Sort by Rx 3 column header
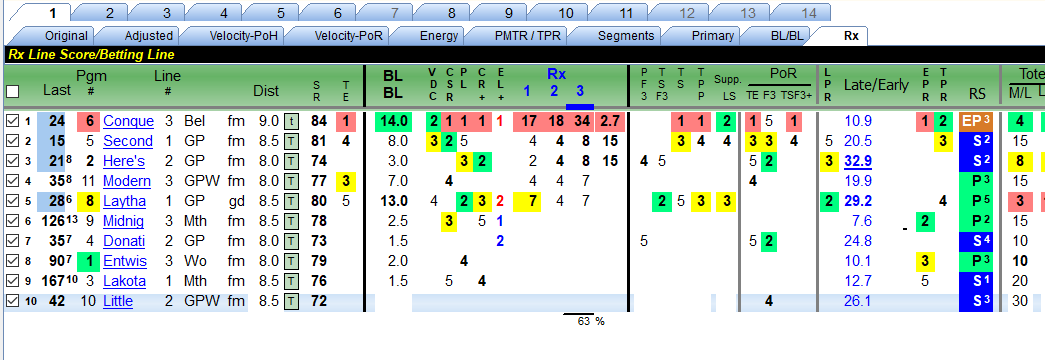The image size is (1045, 360). coord(580,91)
